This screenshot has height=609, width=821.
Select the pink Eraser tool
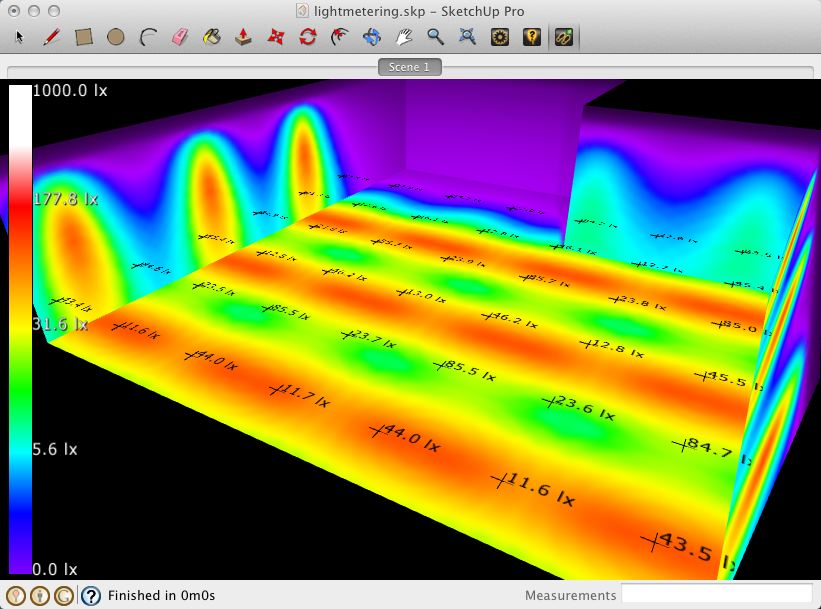(x=180, y=37)
